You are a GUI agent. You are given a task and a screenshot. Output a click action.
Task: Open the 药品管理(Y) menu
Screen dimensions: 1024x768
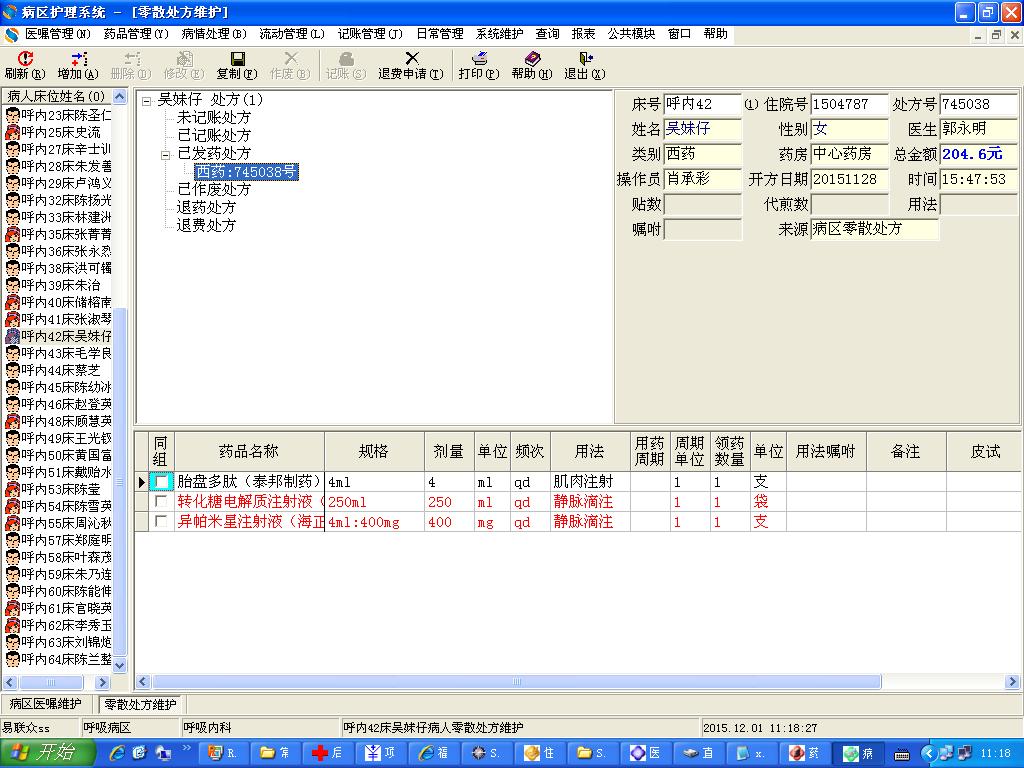pyautogui.click(x=136, y=34)
